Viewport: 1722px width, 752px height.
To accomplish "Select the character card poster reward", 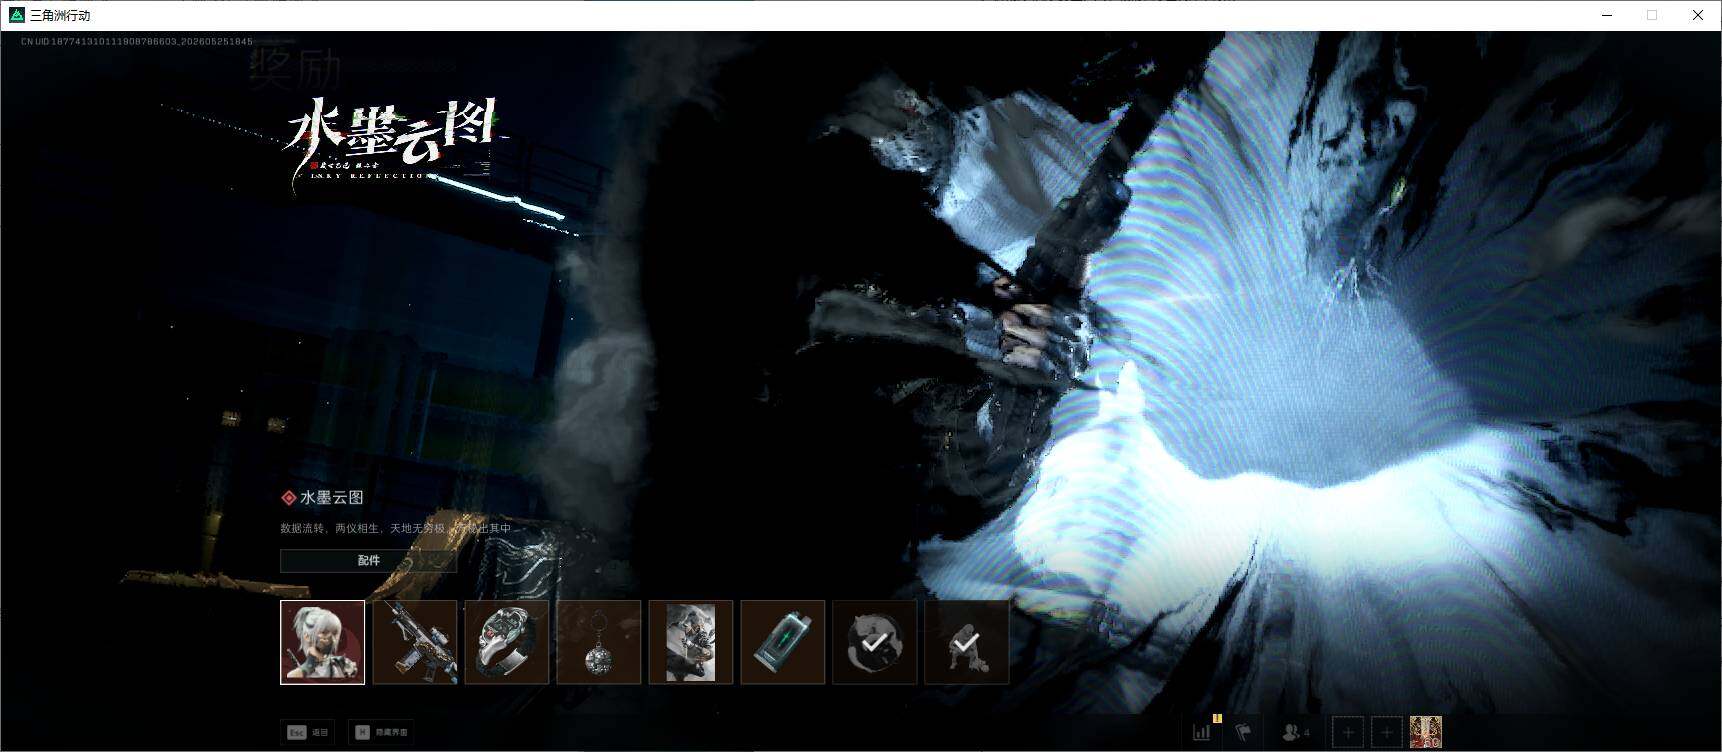I will point(691,642).
